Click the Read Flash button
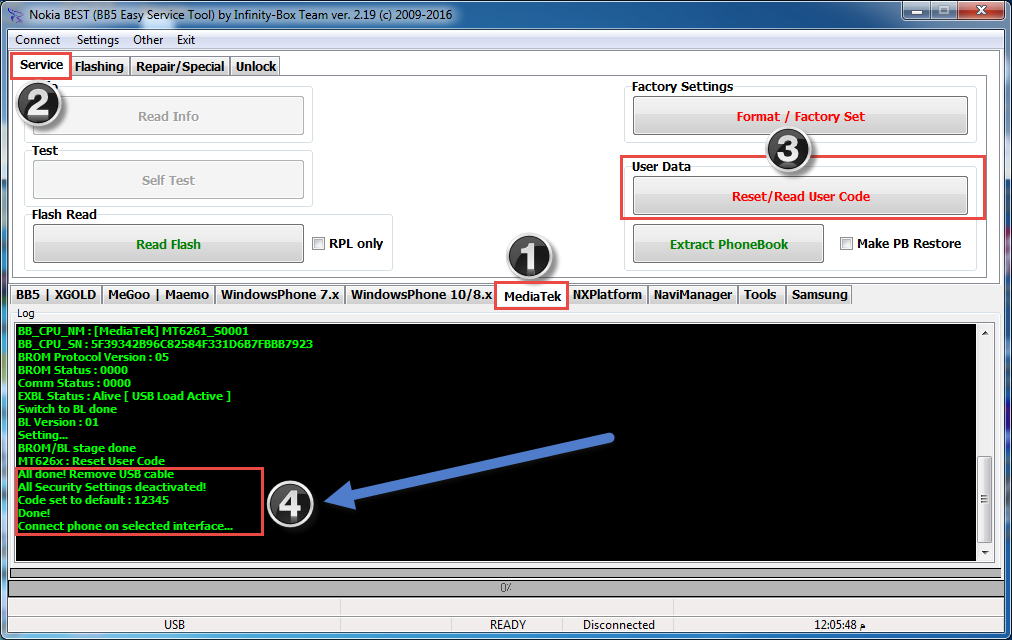Screen dimensions: 1012x640 point(168,244)
